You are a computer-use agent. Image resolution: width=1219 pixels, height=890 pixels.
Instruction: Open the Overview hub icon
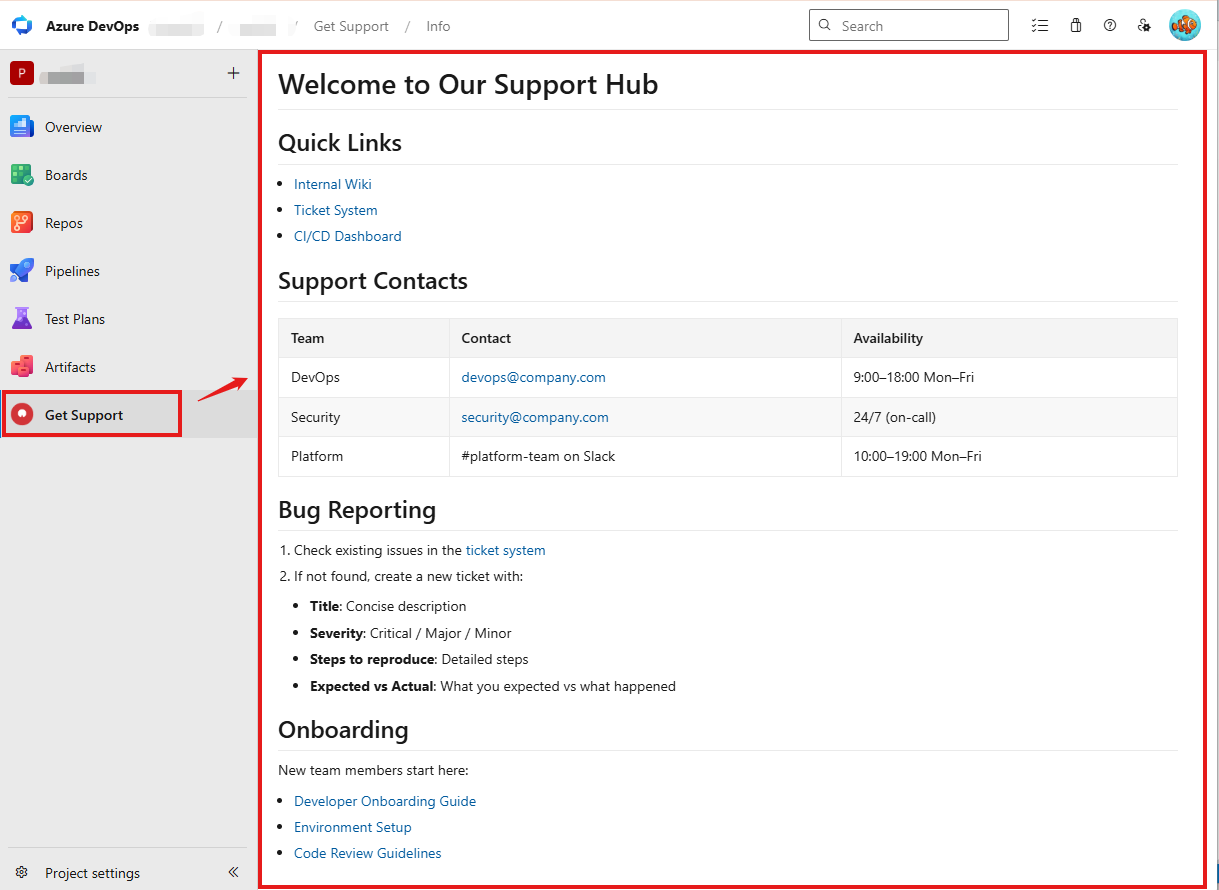(x=22, y=127)
